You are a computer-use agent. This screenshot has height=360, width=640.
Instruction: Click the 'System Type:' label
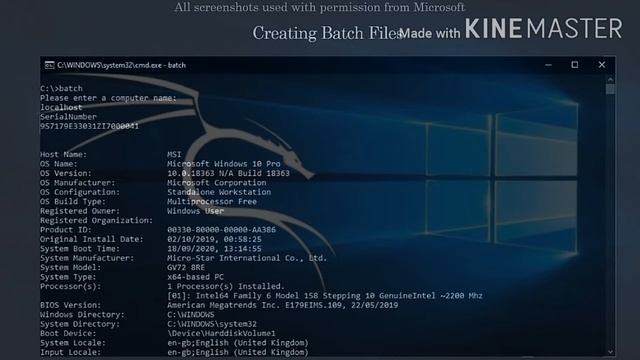68,277
